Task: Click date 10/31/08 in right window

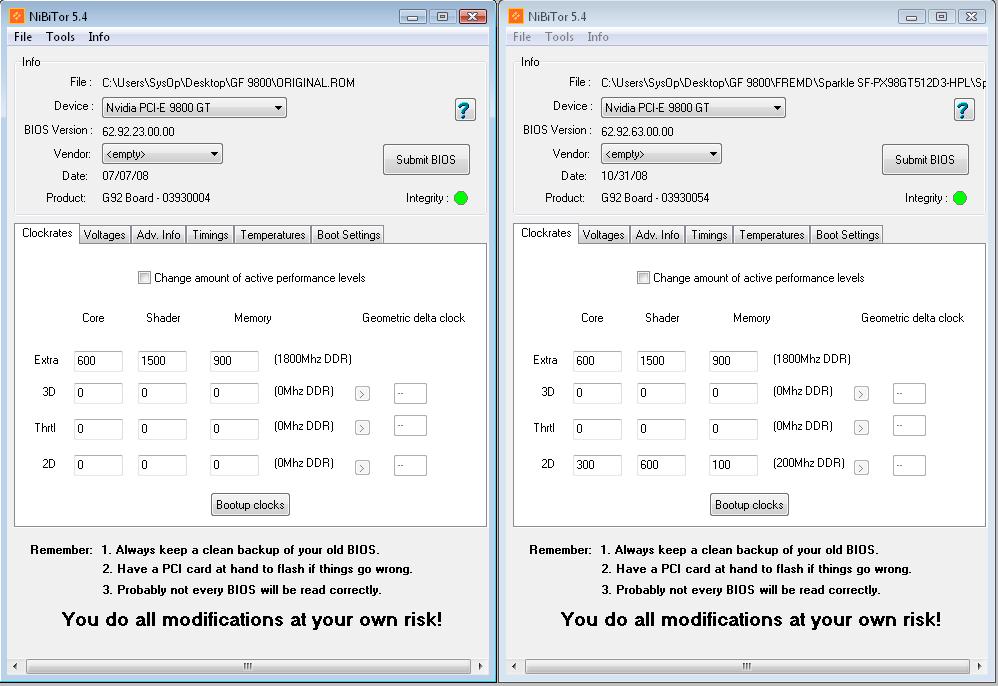Action: (x=624, y=176)
